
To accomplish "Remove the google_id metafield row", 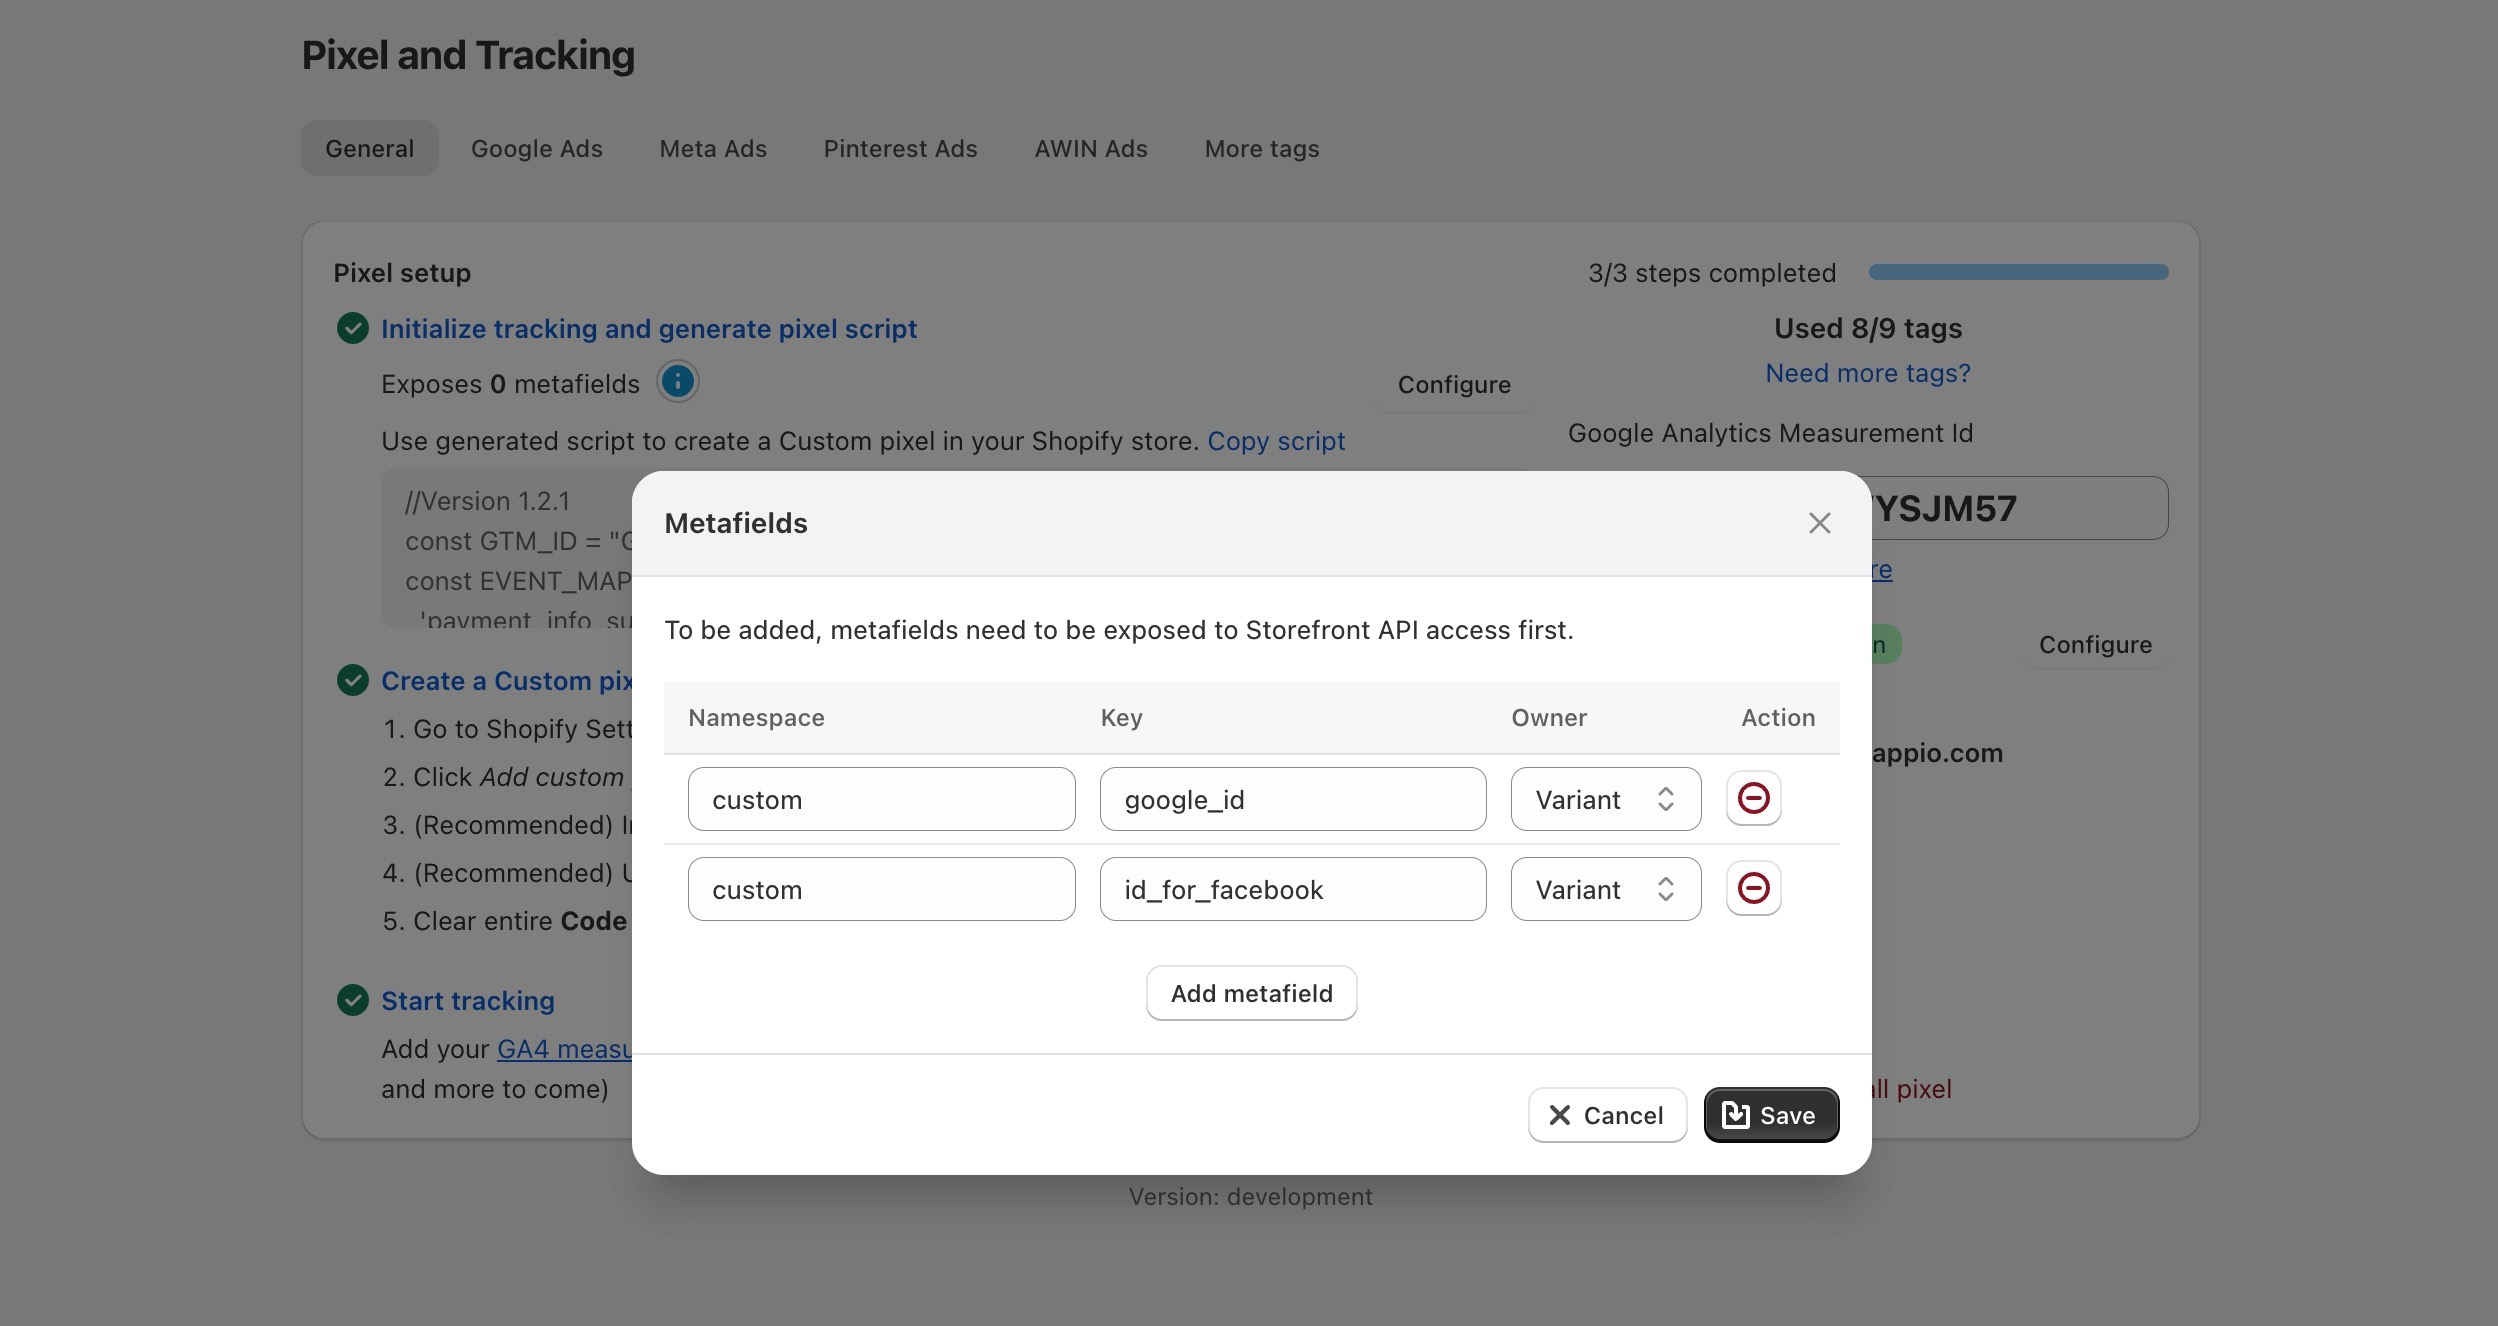I will tap(1753, 798).
